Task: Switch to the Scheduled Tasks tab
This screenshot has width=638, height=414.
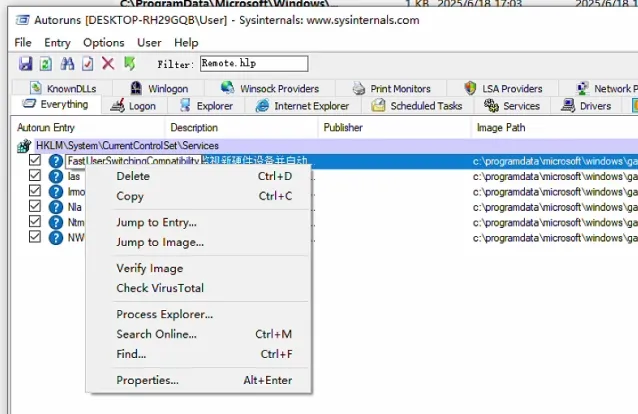Action: pyautogui.click(x=417, y=106)
